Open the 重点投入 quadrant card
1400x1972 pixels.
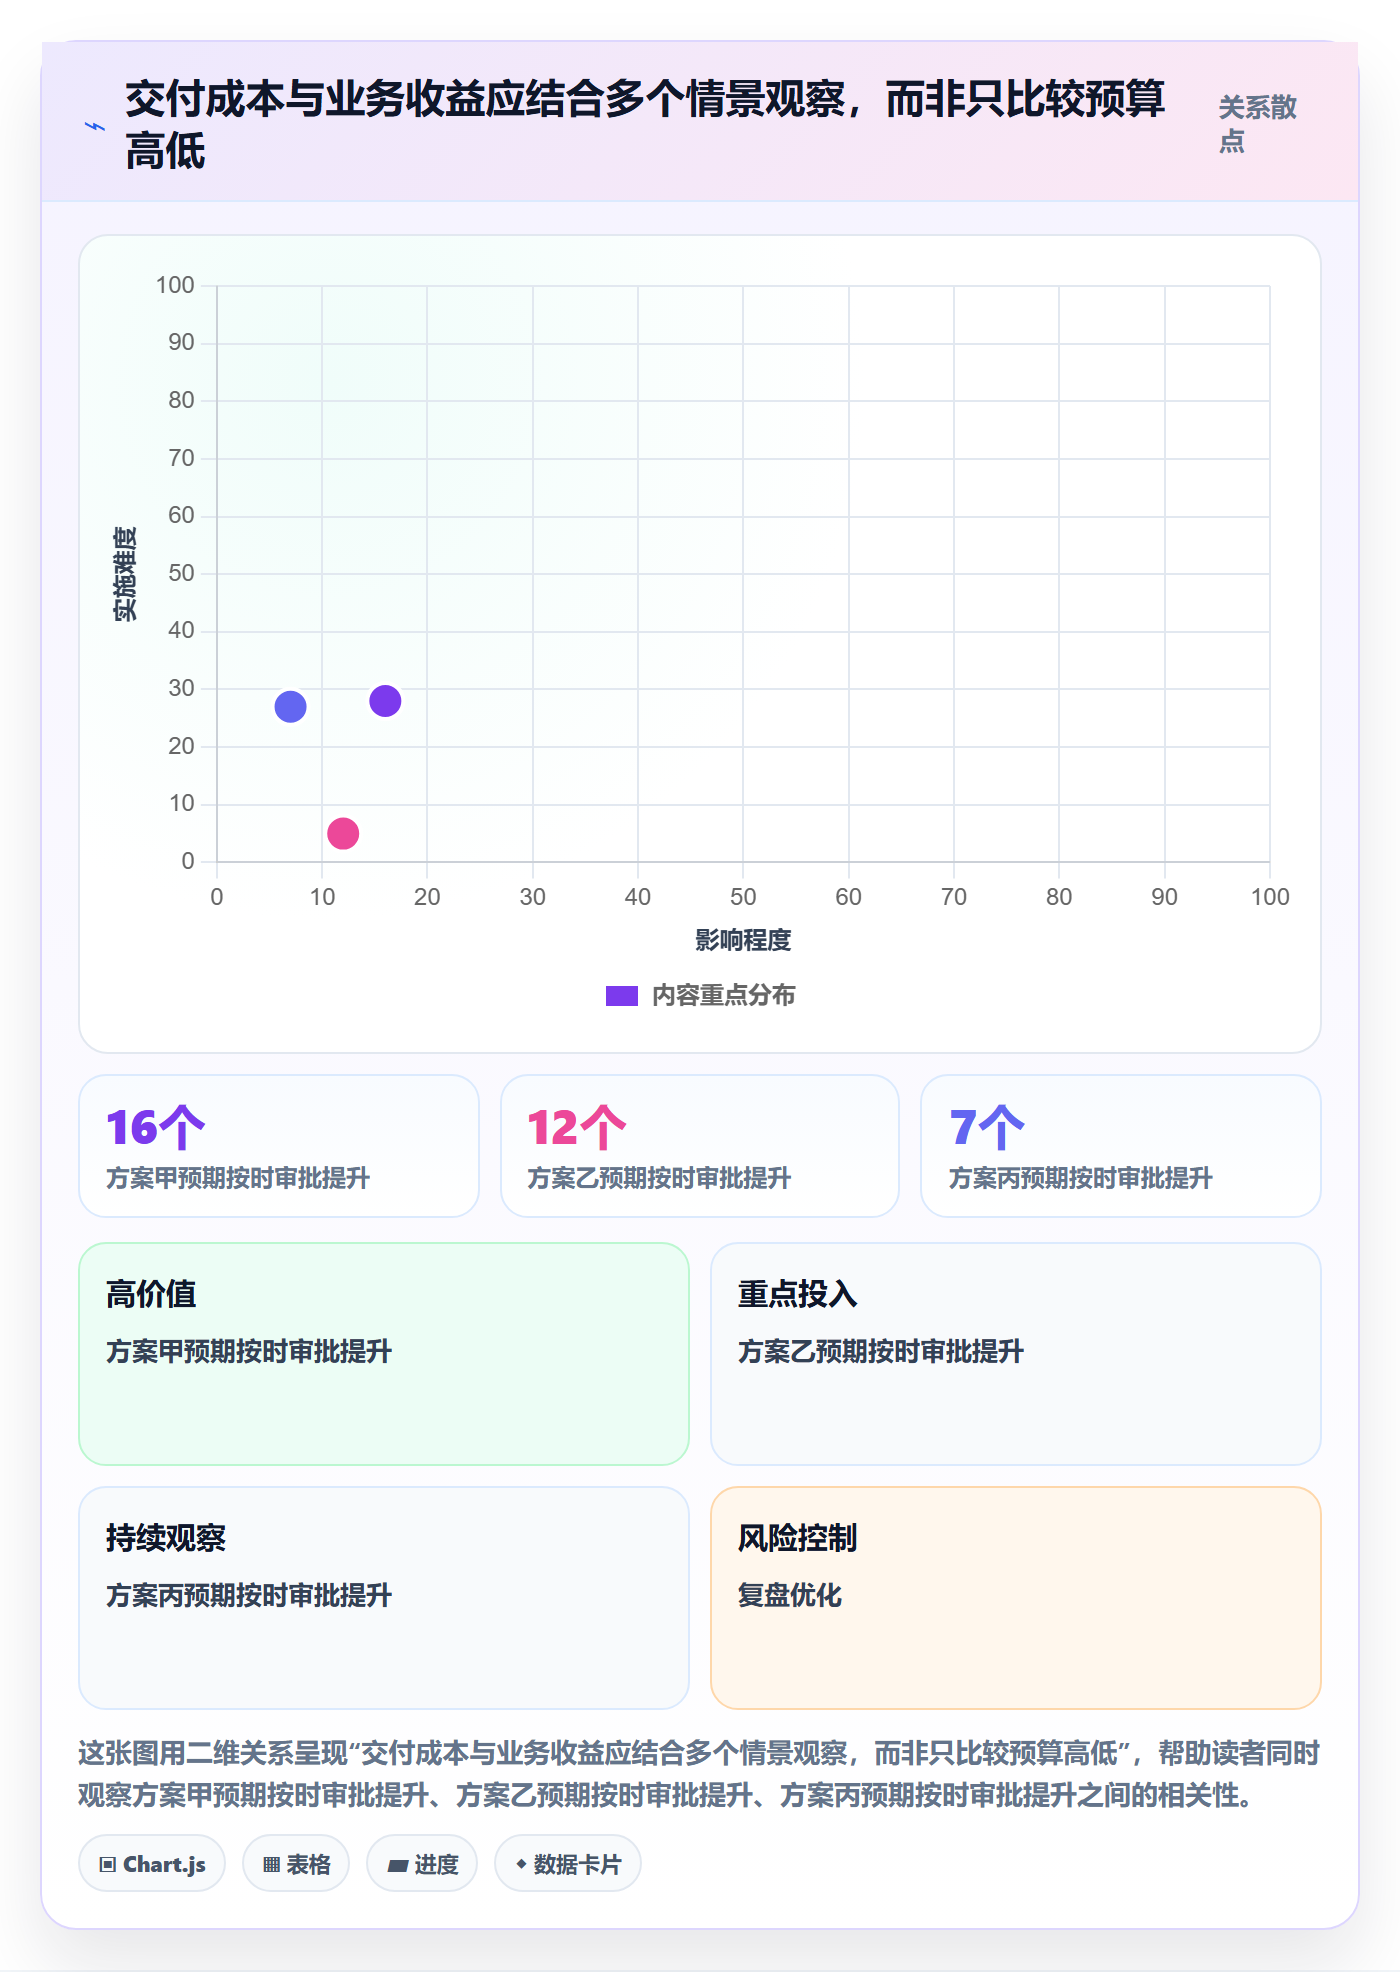pos(1016,1354)
